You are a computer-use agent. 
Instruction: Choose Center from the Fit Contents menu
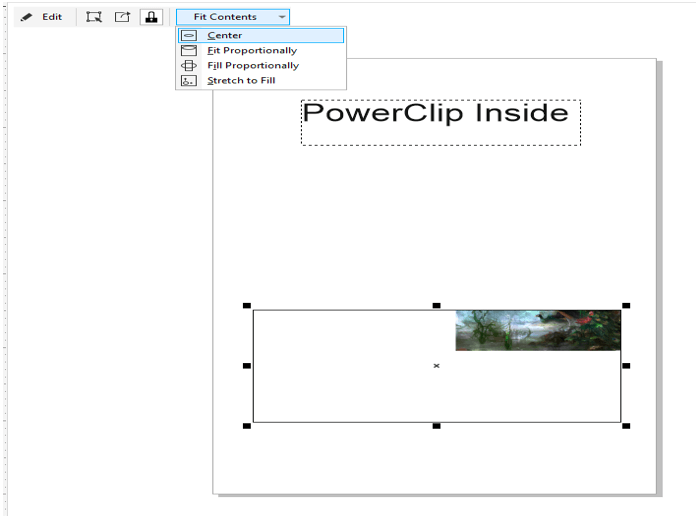(261, 35)
